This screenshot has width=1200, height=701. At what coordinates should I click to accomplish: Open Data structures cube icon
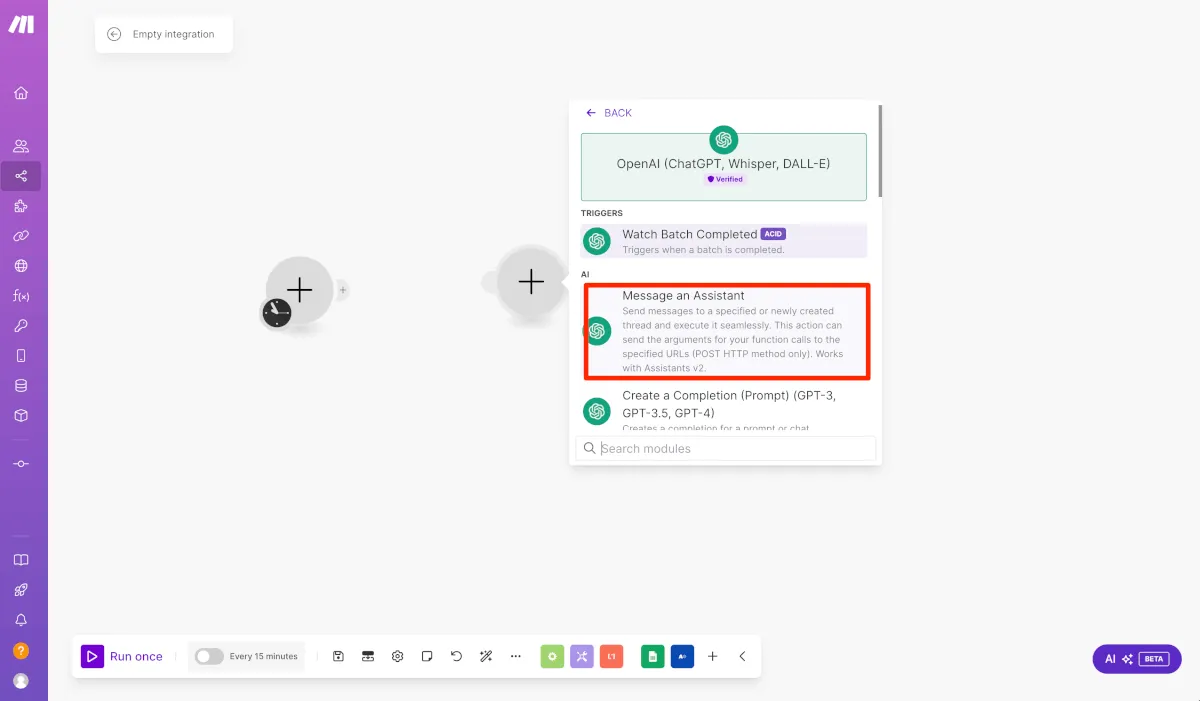tap(21, 416)
